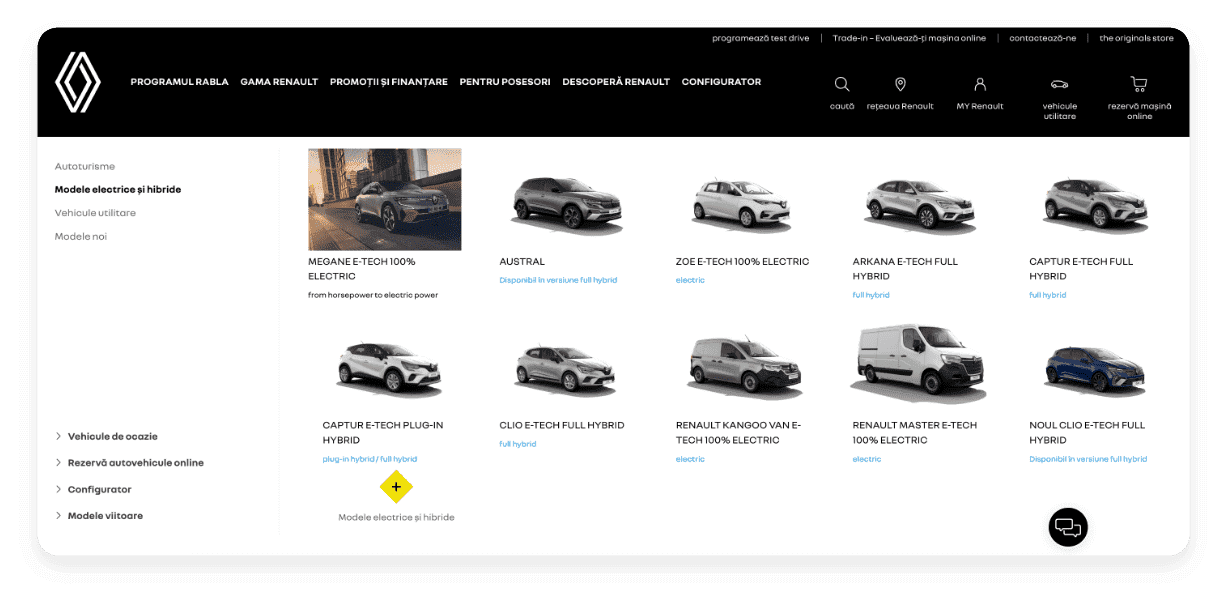
Task: Expand Vehicule de ocazie chevron
Action: click(59, 436)
